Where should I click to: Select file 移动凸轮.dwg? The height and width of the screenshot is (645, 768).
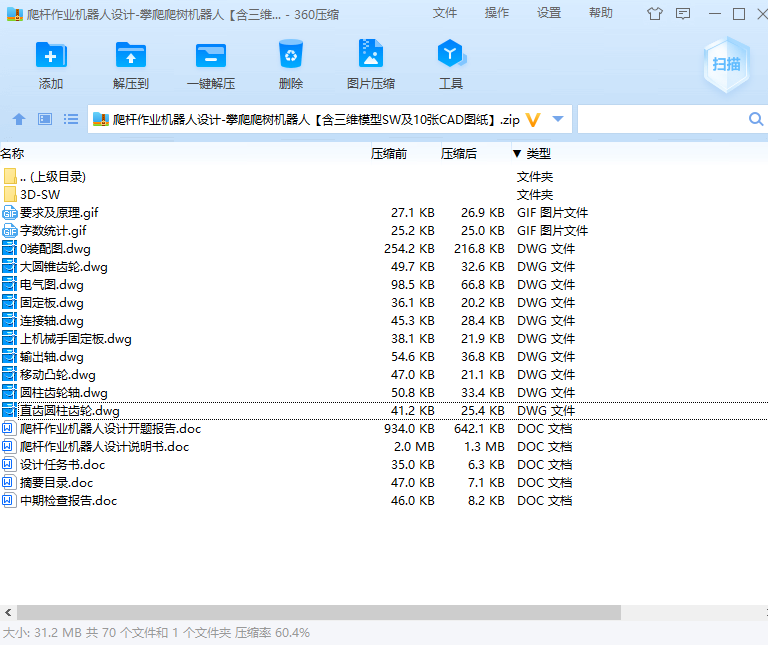(58, 375)
